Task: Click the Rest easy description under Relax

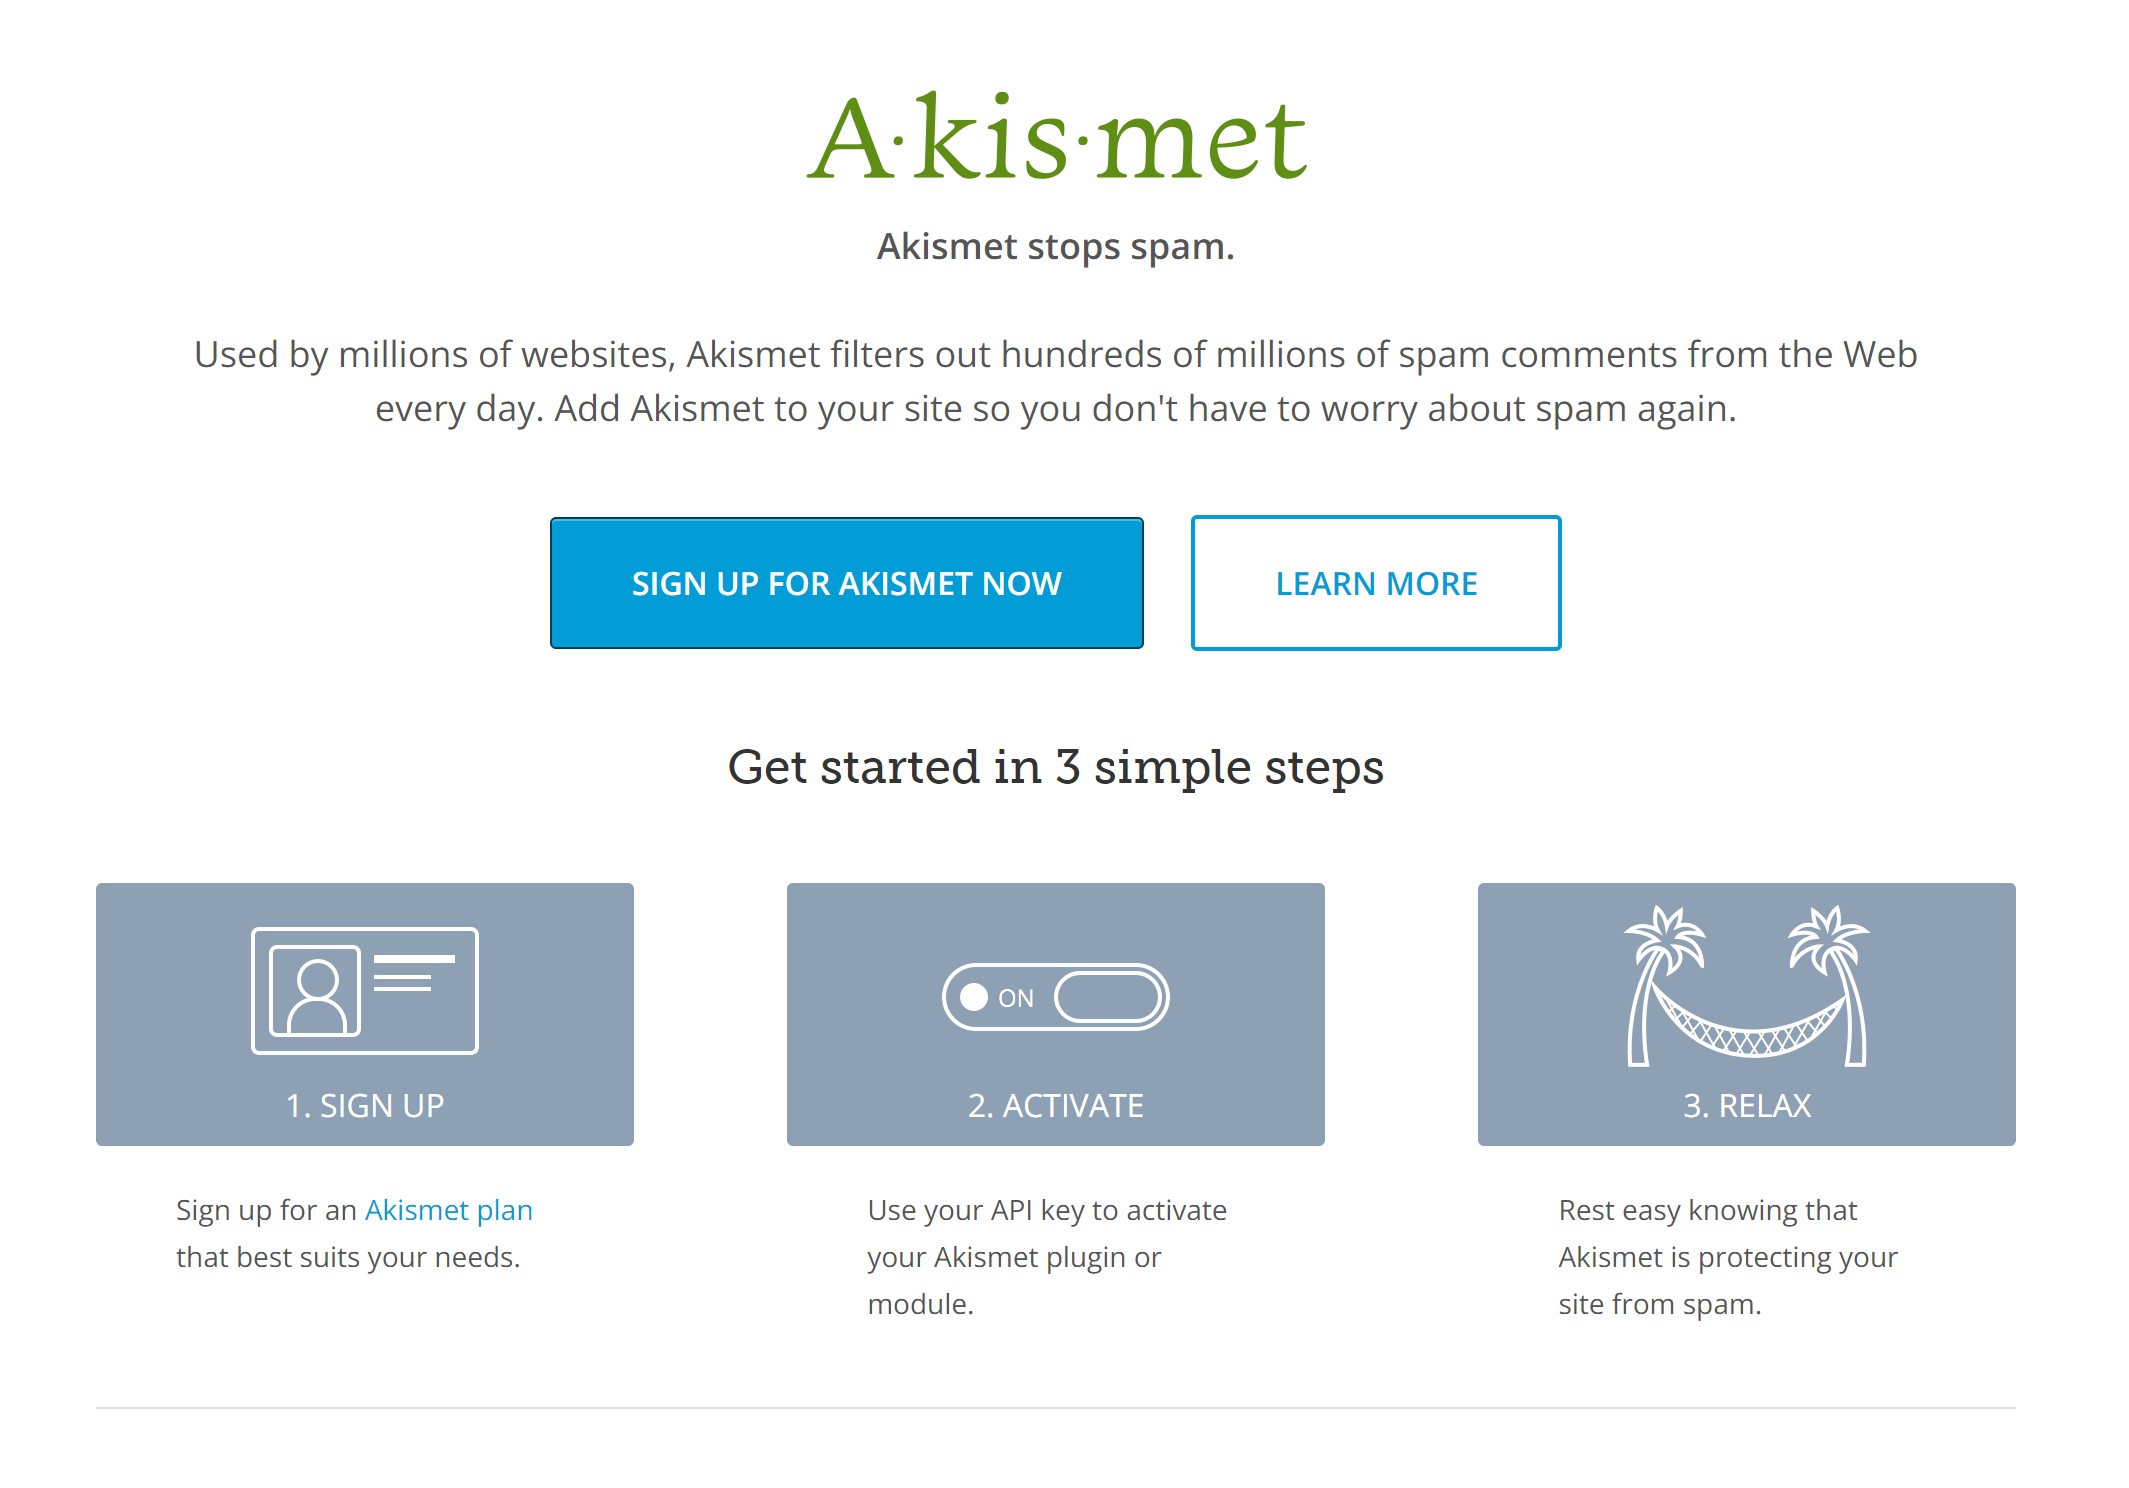Action: tap(1728, 1257)
